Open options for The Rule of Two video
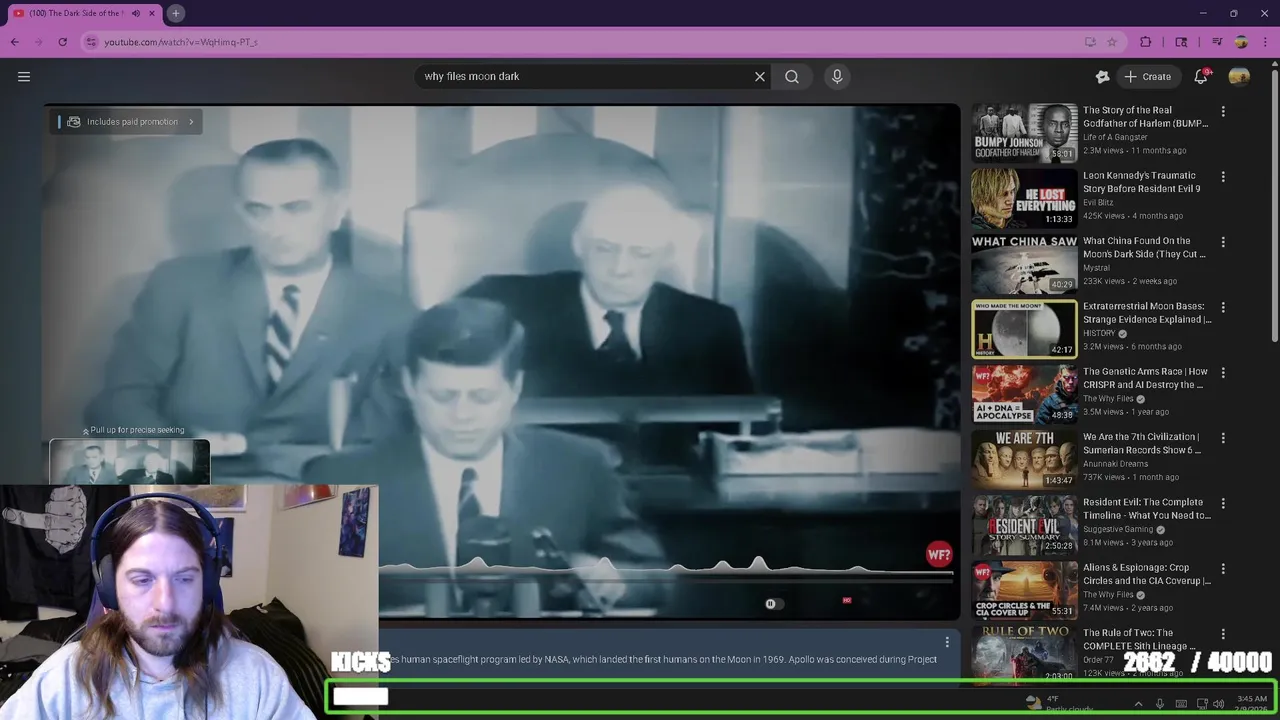Screen dimensions: 1280x720 pos(1222,634)
